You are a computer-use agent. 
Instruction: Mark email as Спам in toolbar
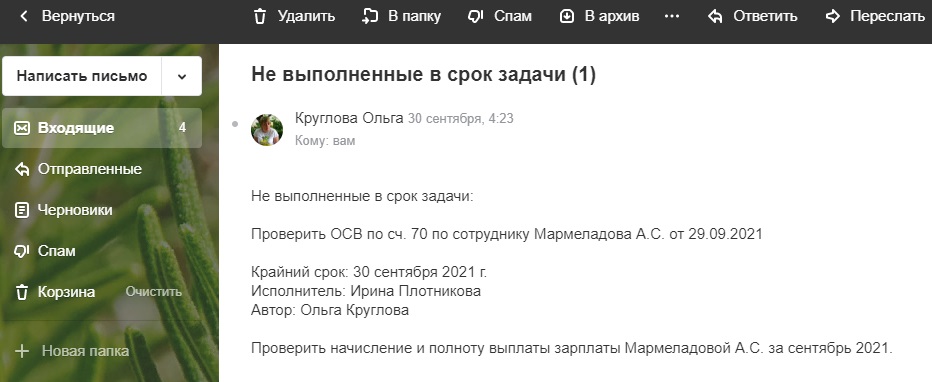point(476,17)
